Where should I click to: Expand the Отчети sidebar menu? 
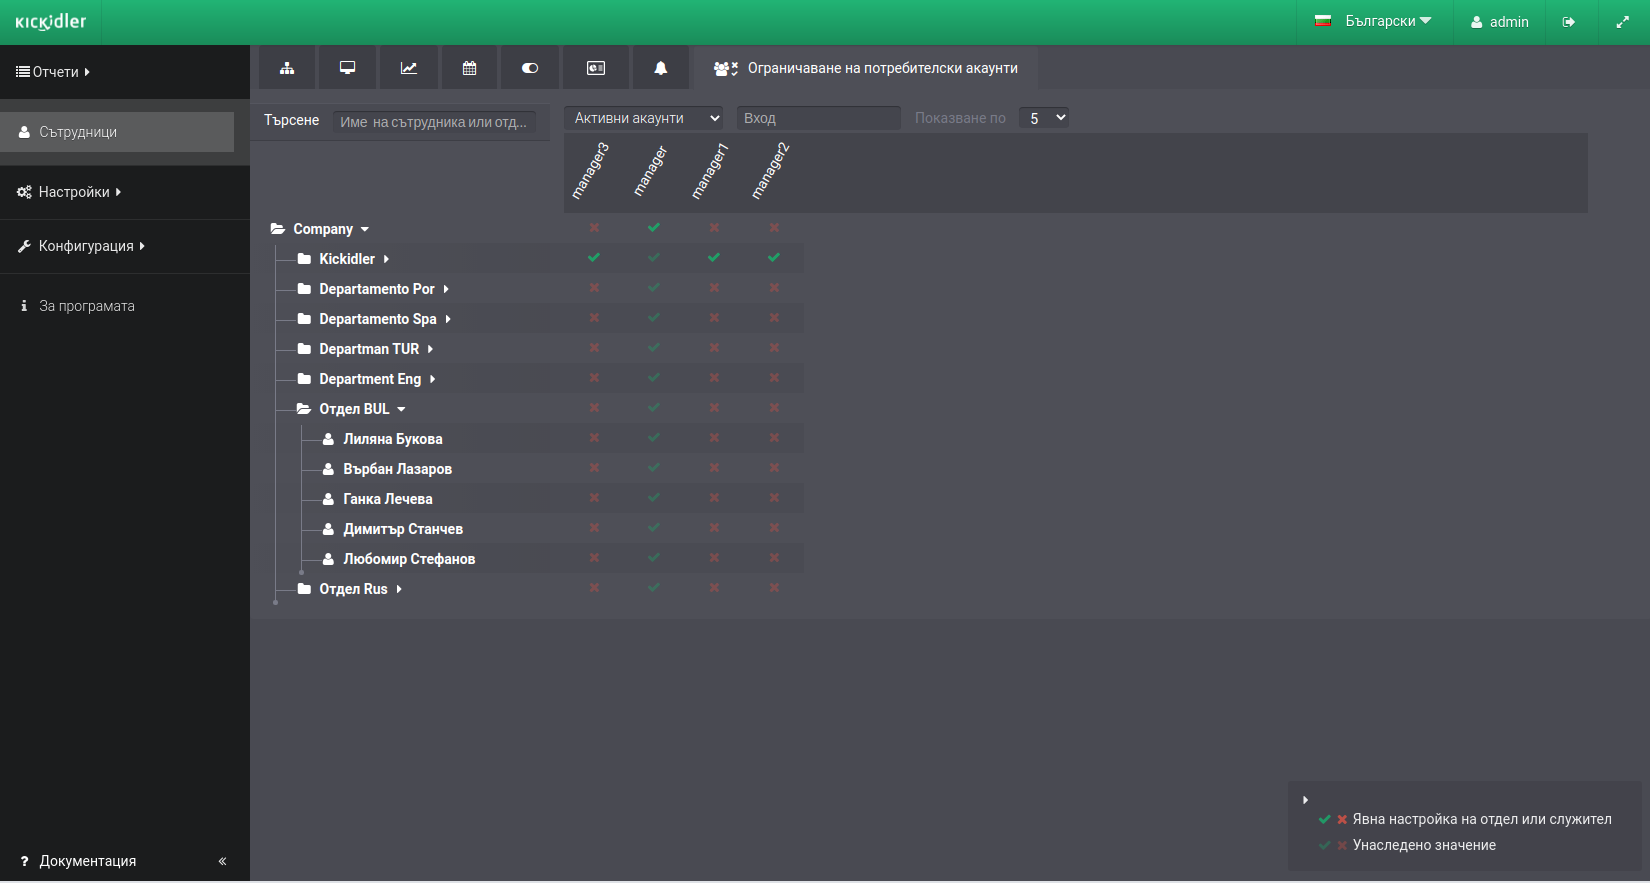53,72
